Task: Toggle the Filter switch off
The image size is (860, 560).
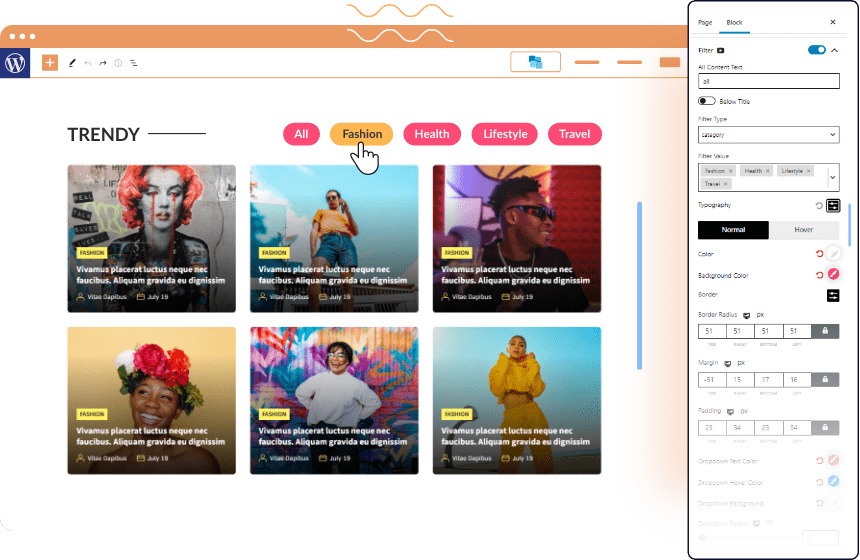Action: pos(817,50)
